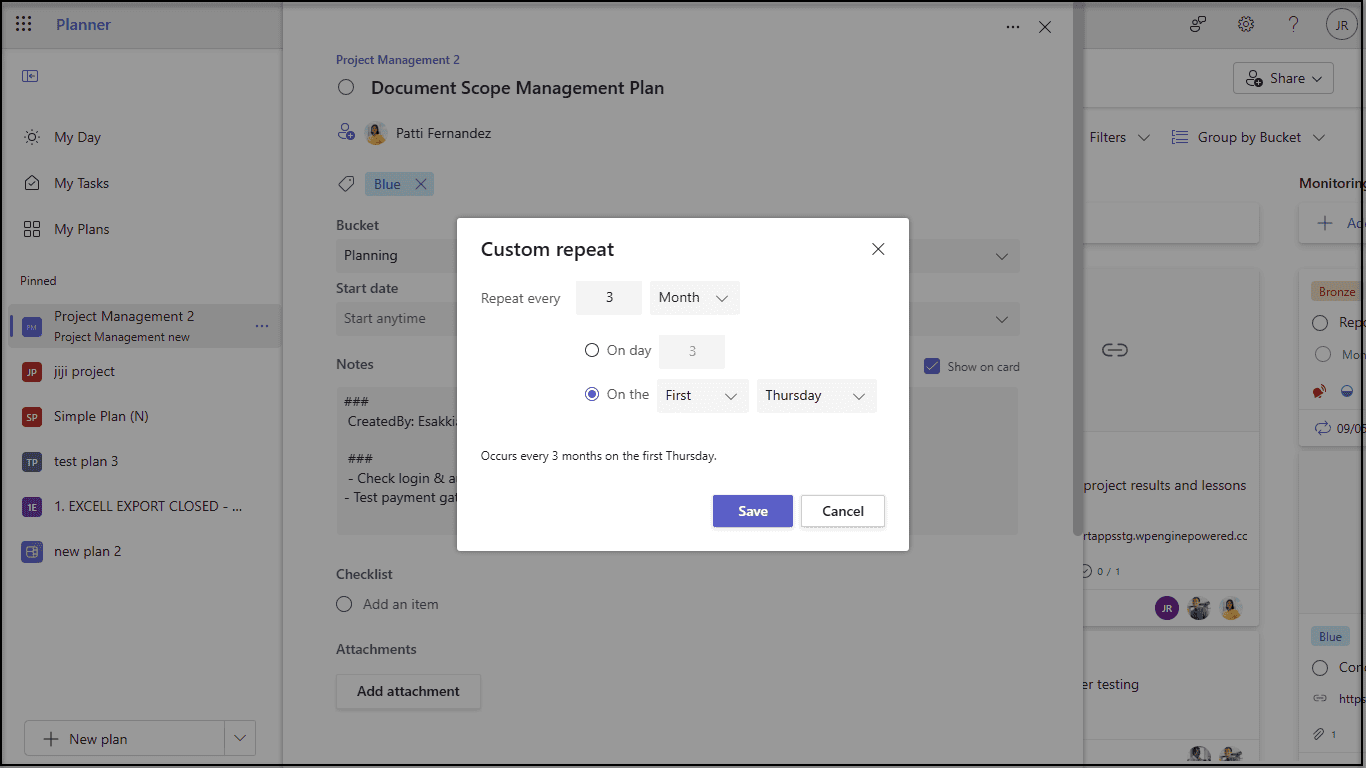
Task: Remove the Blue label with the X
Action: click(420, 184)
